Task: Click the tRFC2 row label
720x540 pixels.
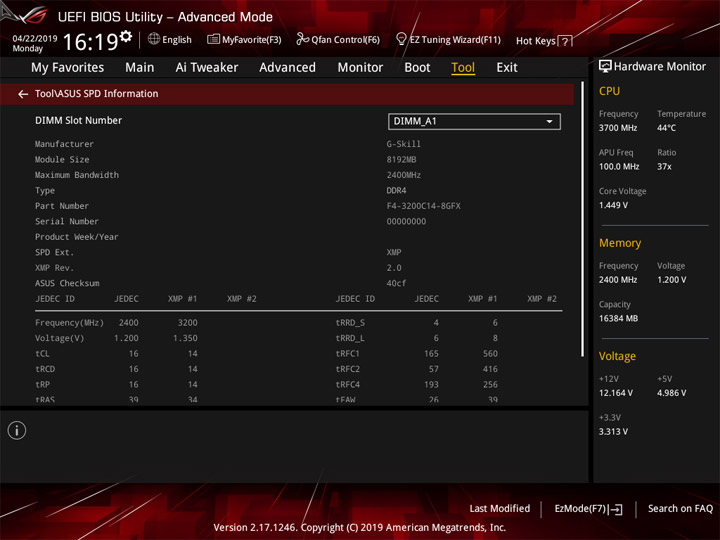Action: pos(348,369)
